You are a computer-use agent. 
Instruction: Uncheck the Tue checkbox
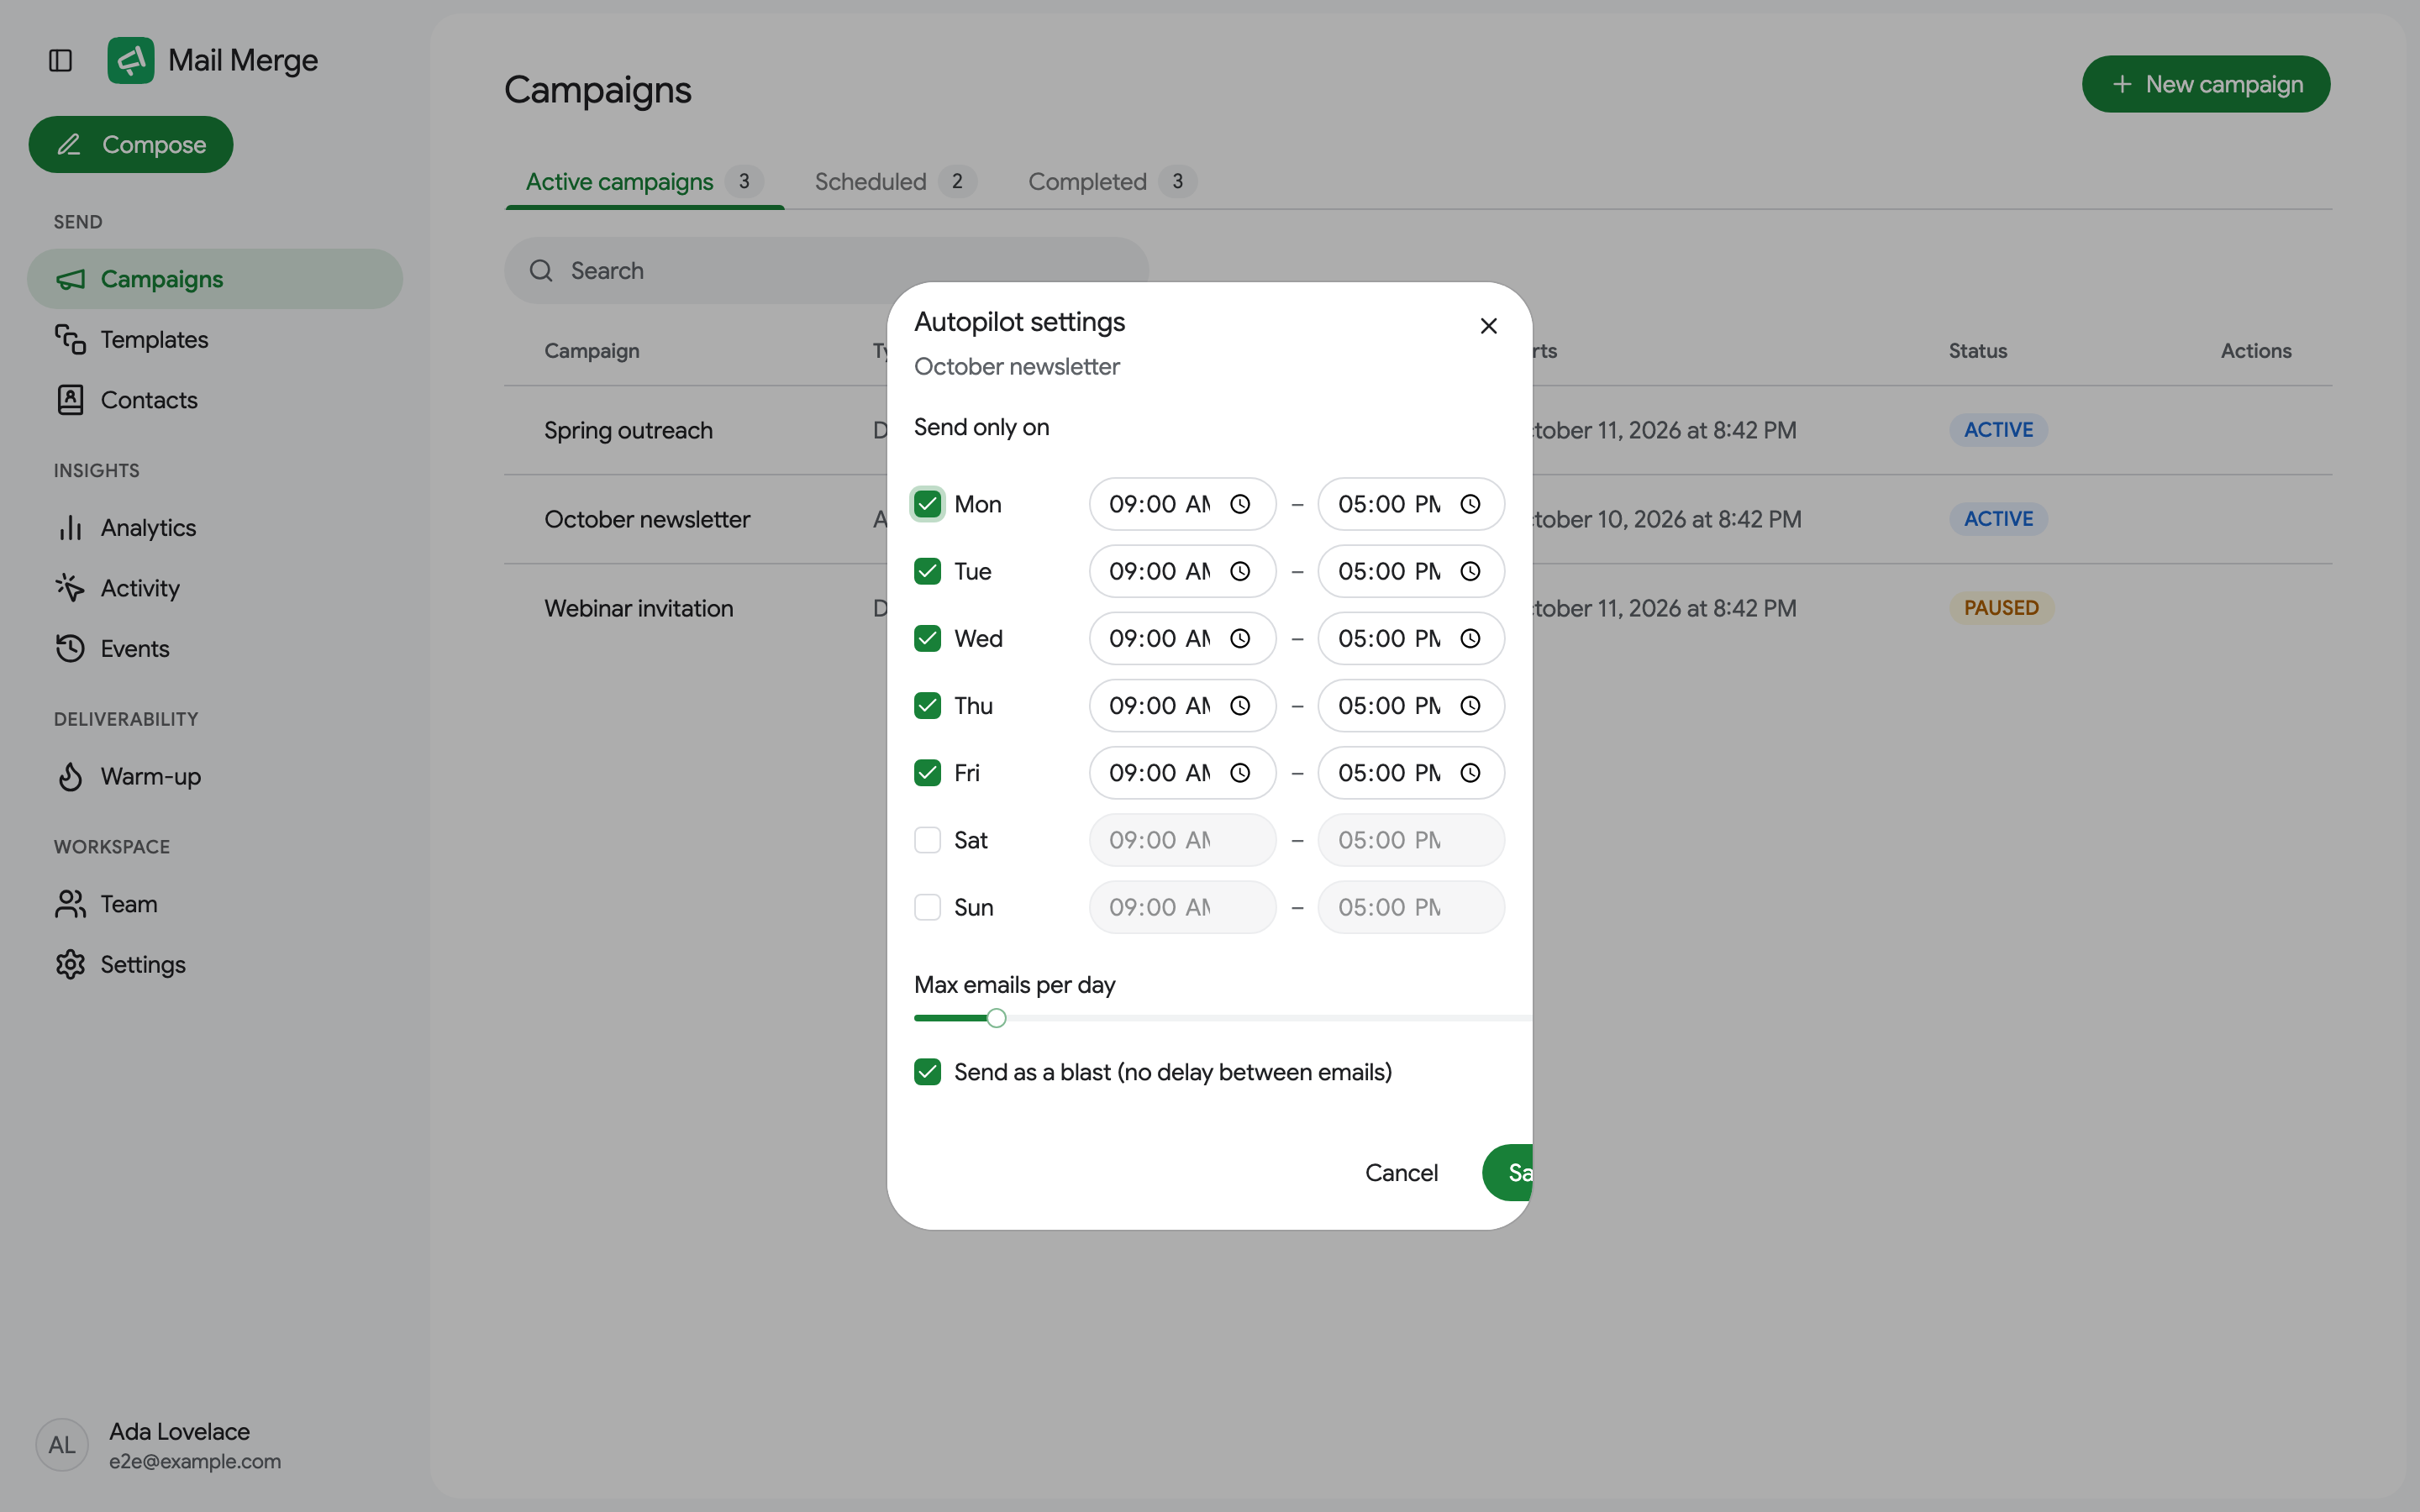(x=927, y=571)
